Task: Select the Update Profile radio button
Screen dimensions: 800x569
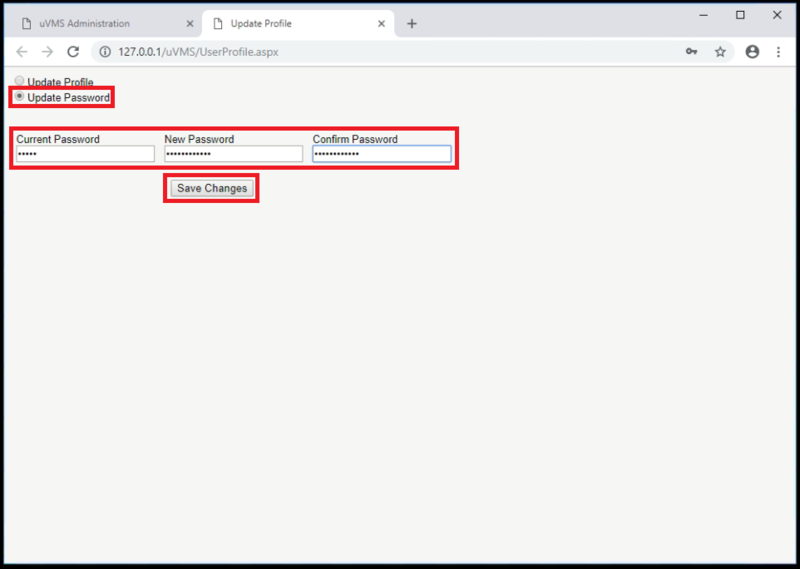Action: pyautogui.click(x=19, y=81)
